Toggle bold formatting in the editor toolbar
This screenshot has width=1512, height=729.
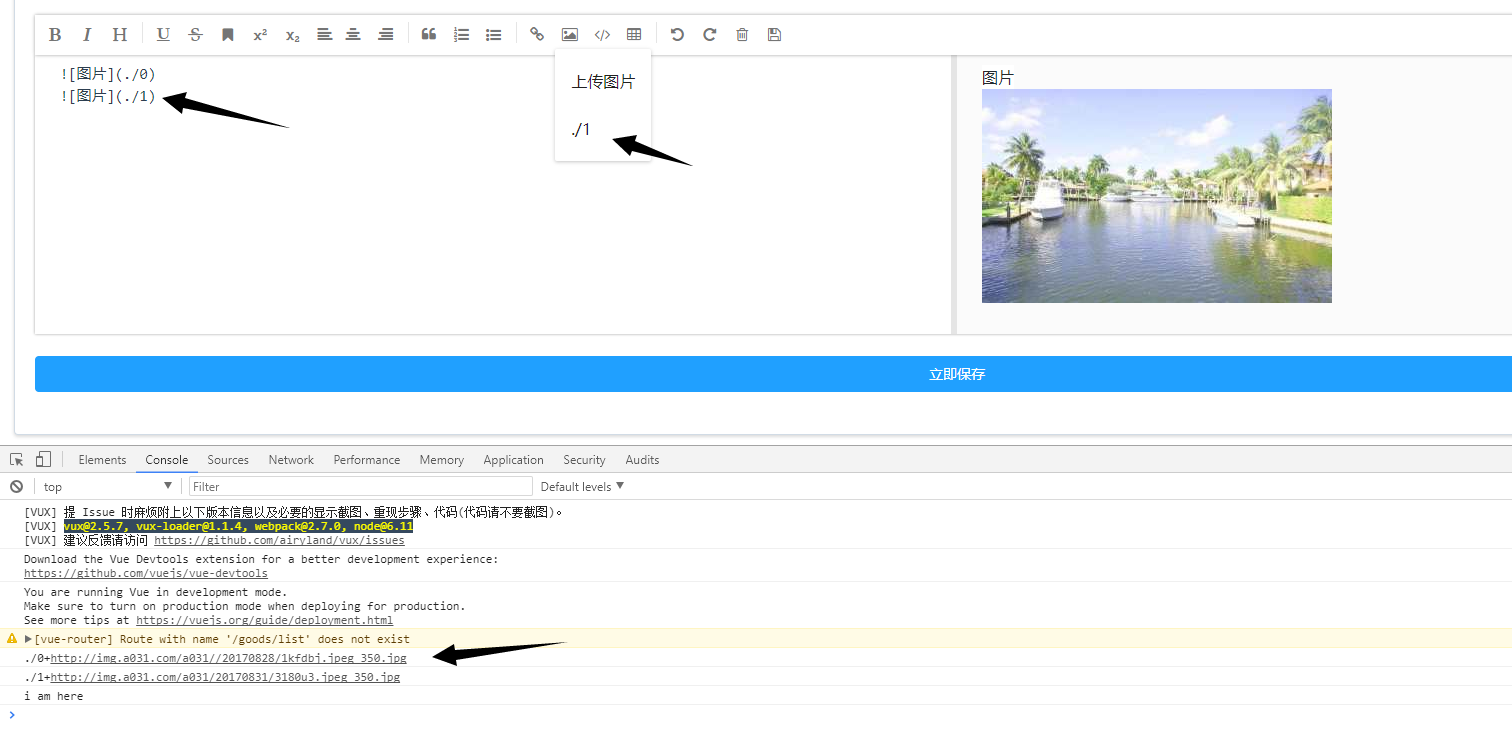point(55,34)
